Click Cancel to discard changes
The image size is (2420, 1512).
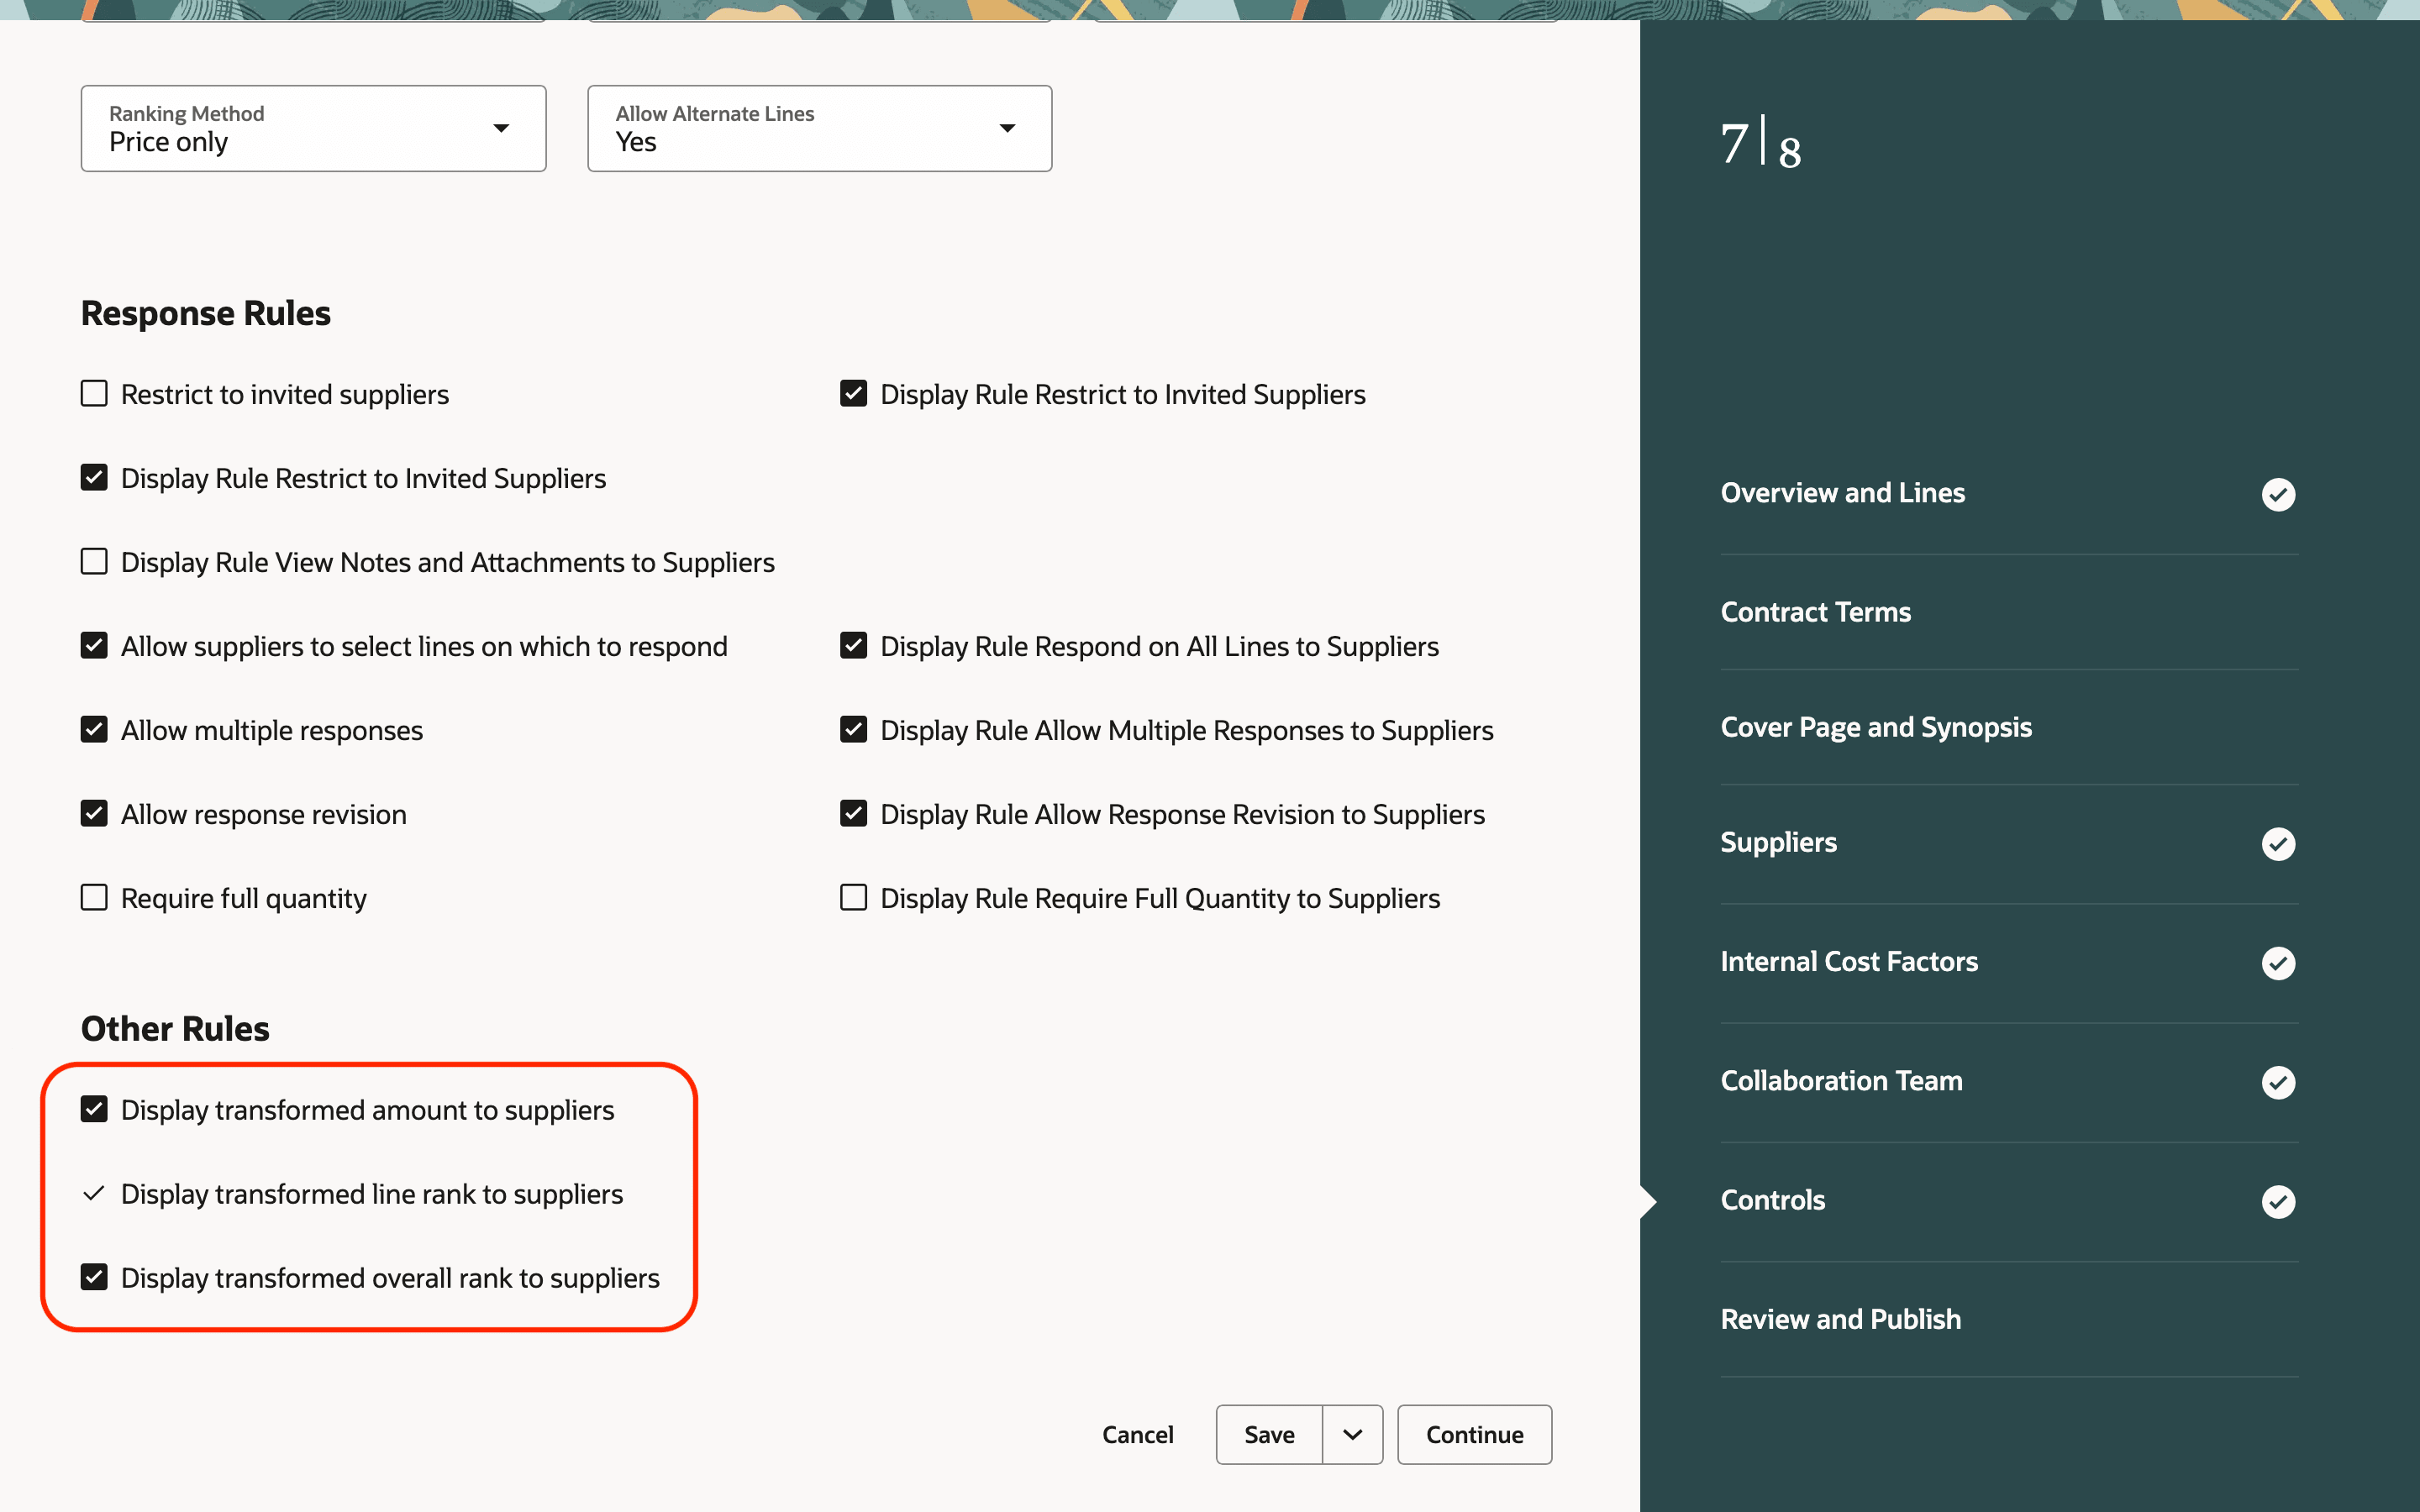click(1138, 1434)
